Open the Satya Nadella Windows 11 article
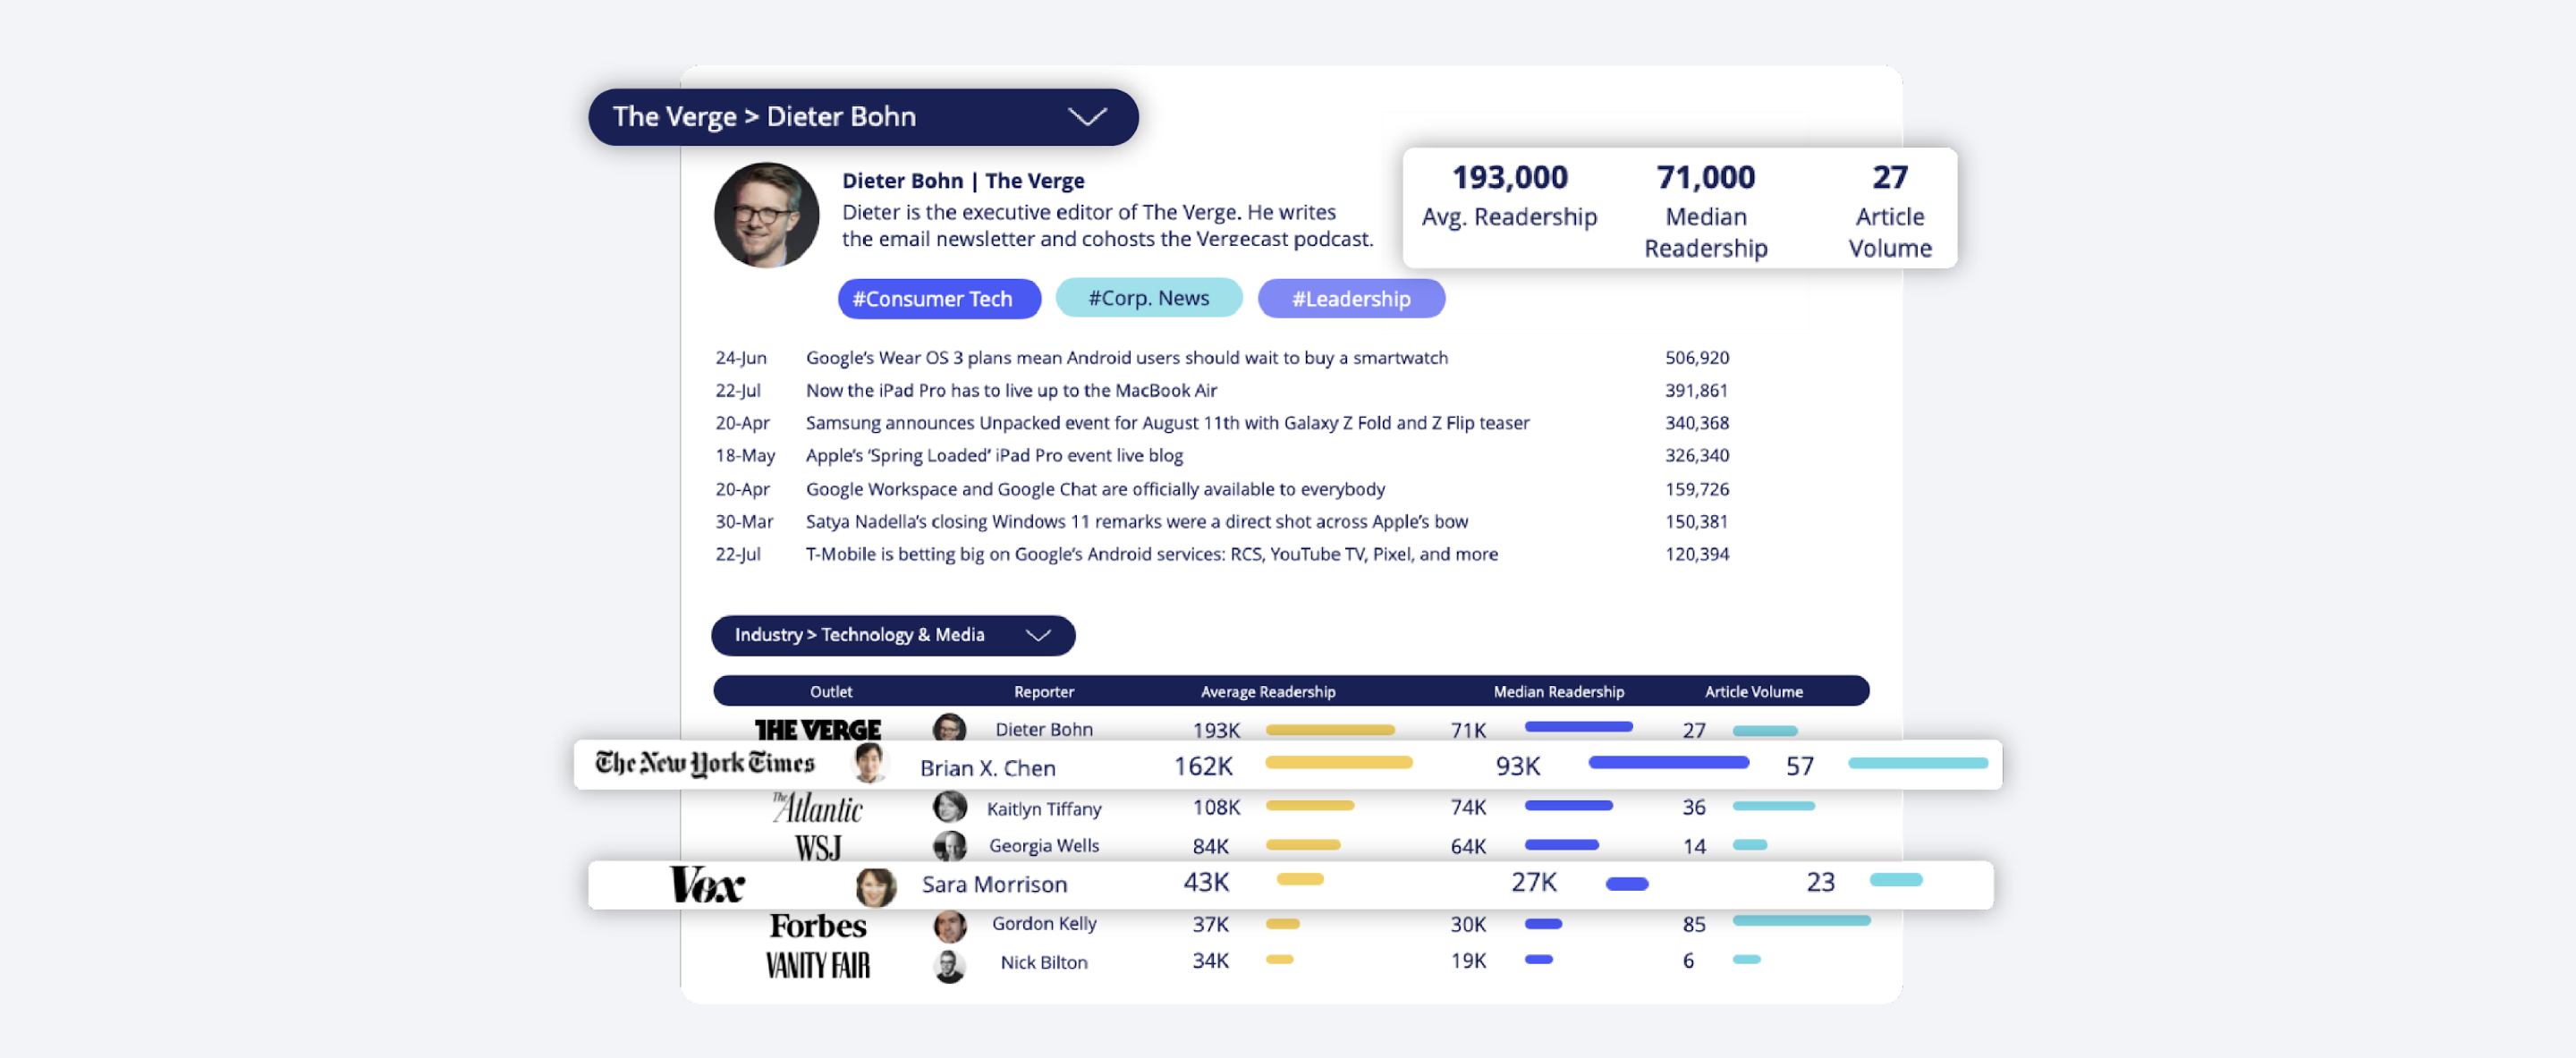Image resolution: width=2576 pixels, height=1058 pixels. click(1136, 521)
